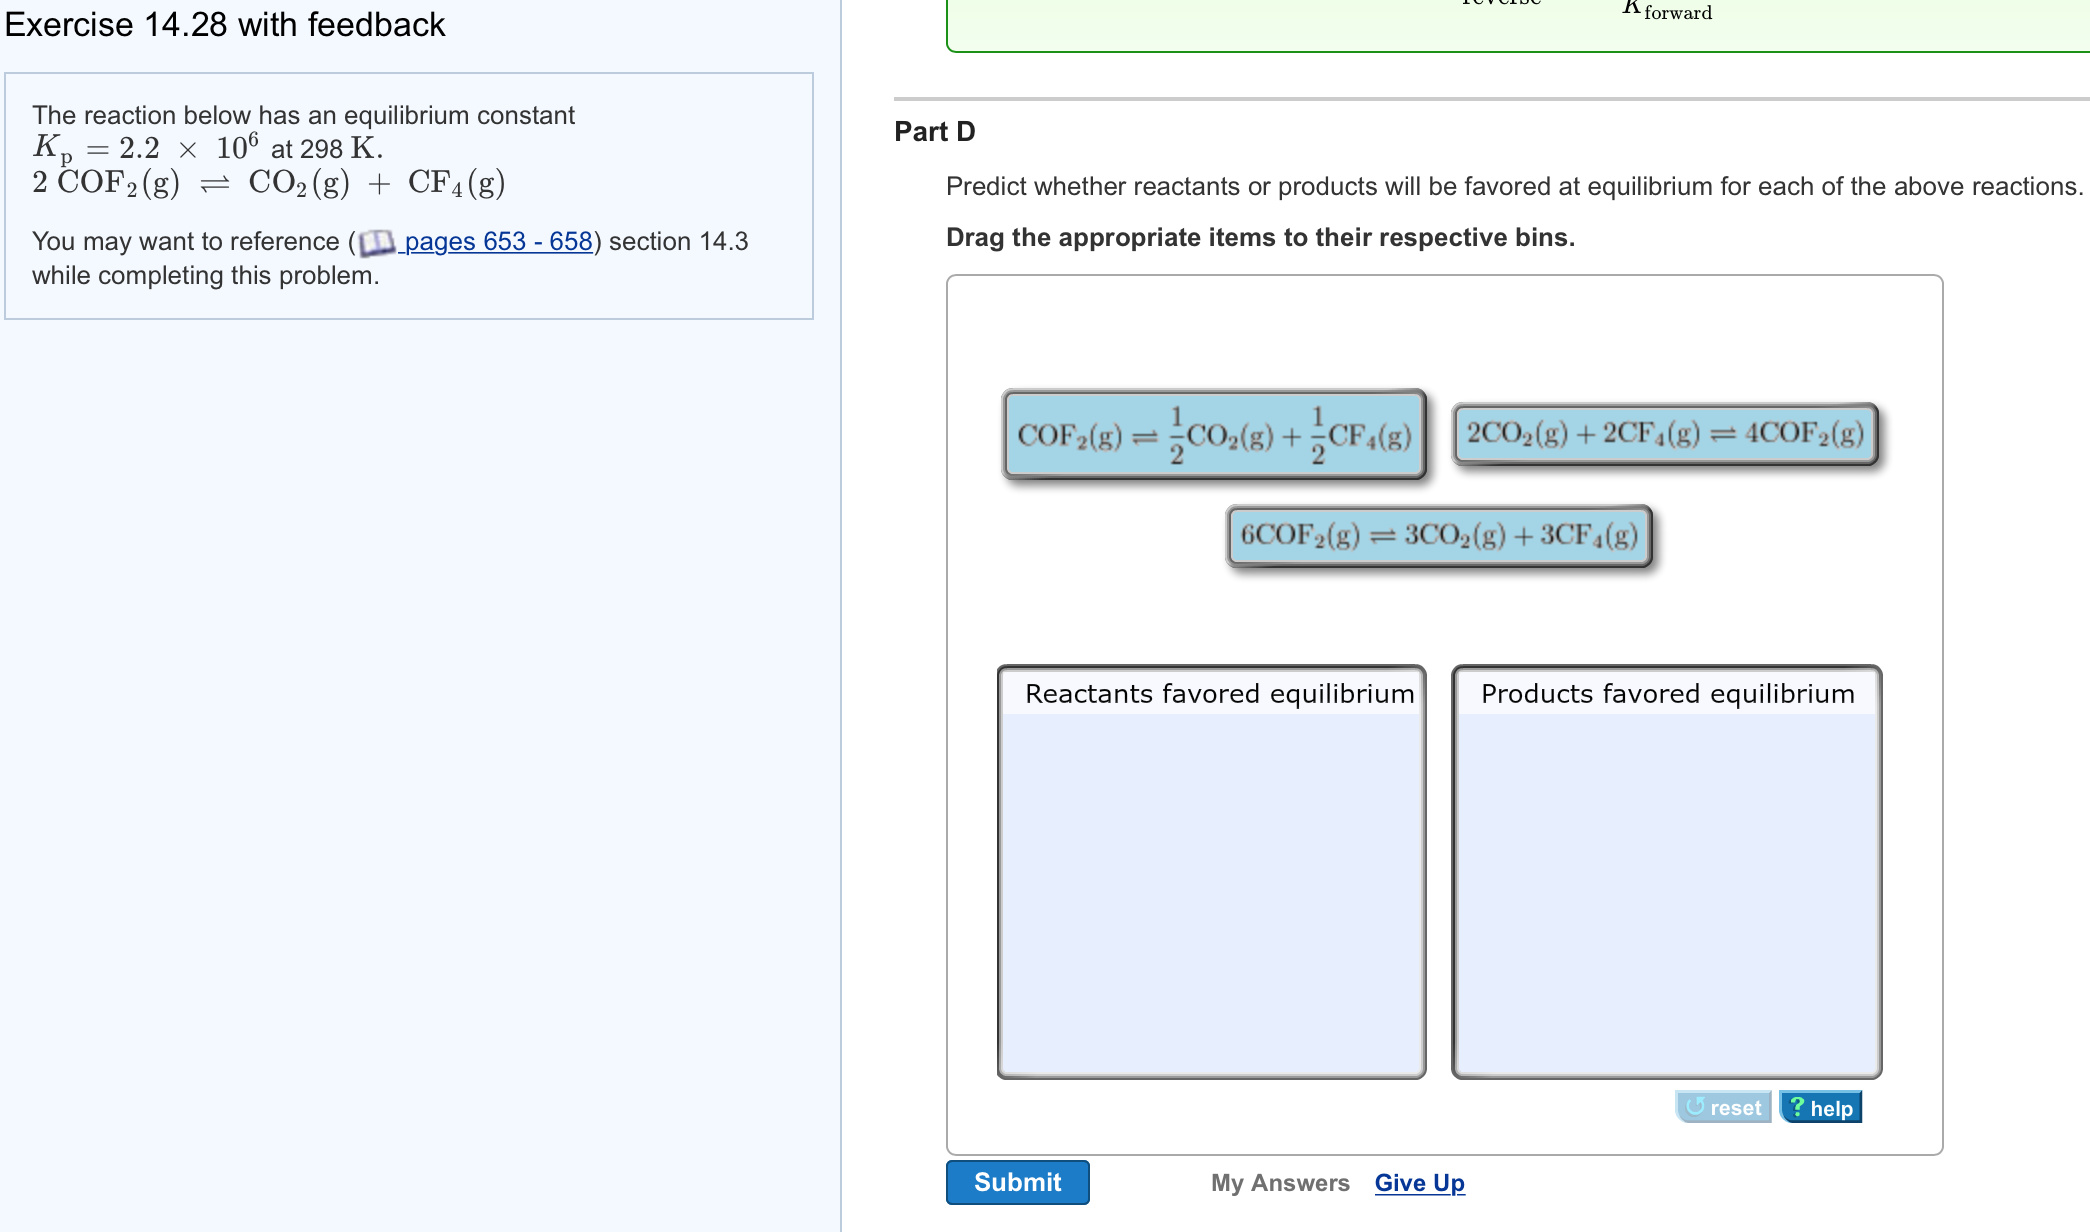Click the Kp = 2.2 × 10^6 value

(146, 148)
